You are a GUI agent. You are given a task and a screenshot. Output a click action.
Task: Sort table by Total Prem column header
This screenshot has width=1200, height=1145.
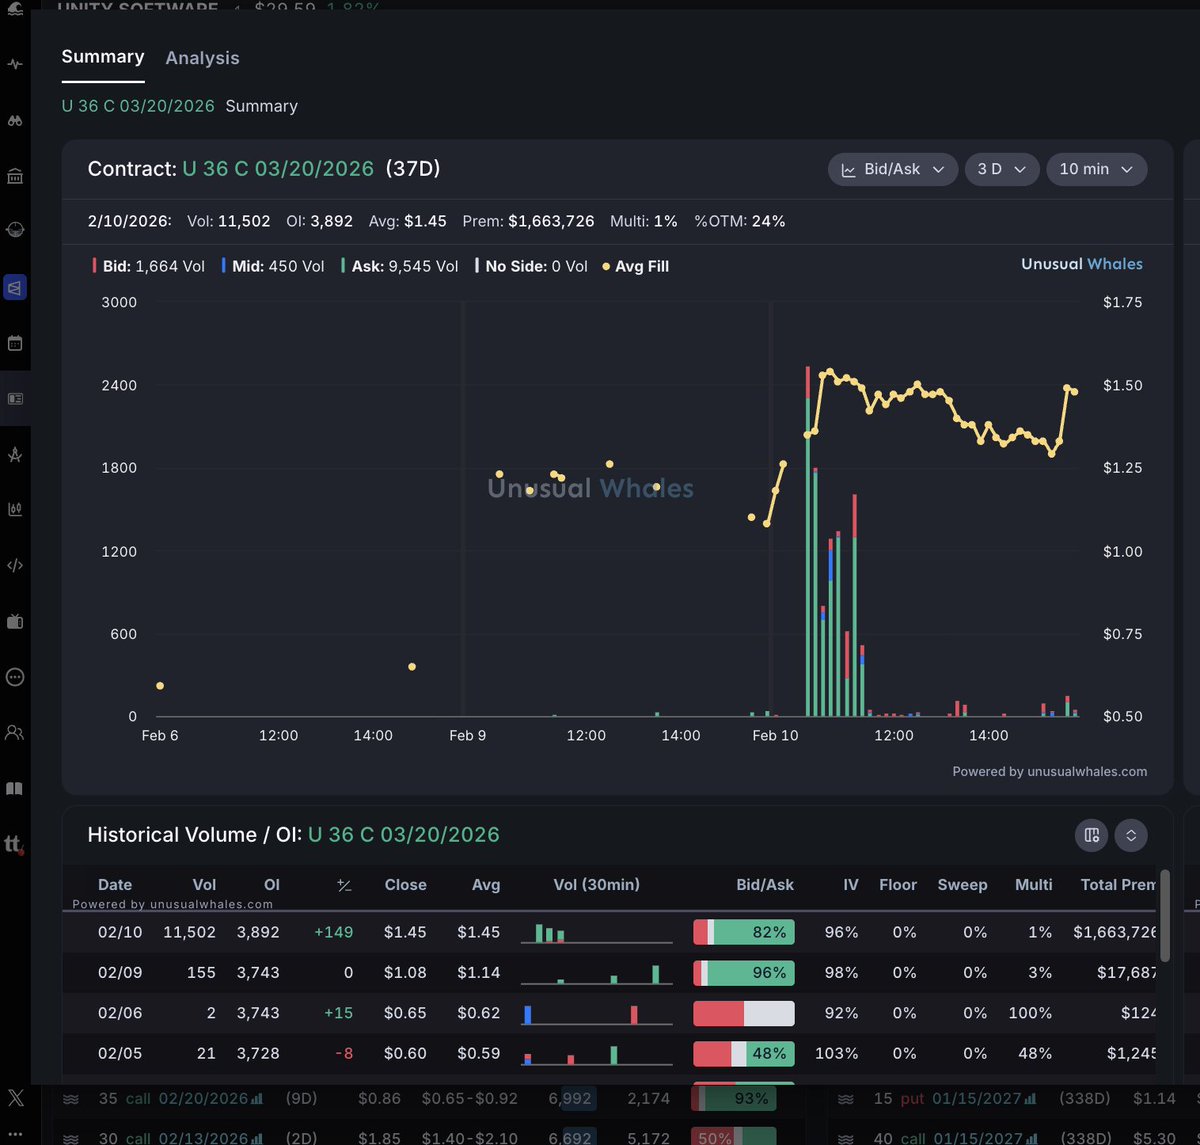point(1118,884)
